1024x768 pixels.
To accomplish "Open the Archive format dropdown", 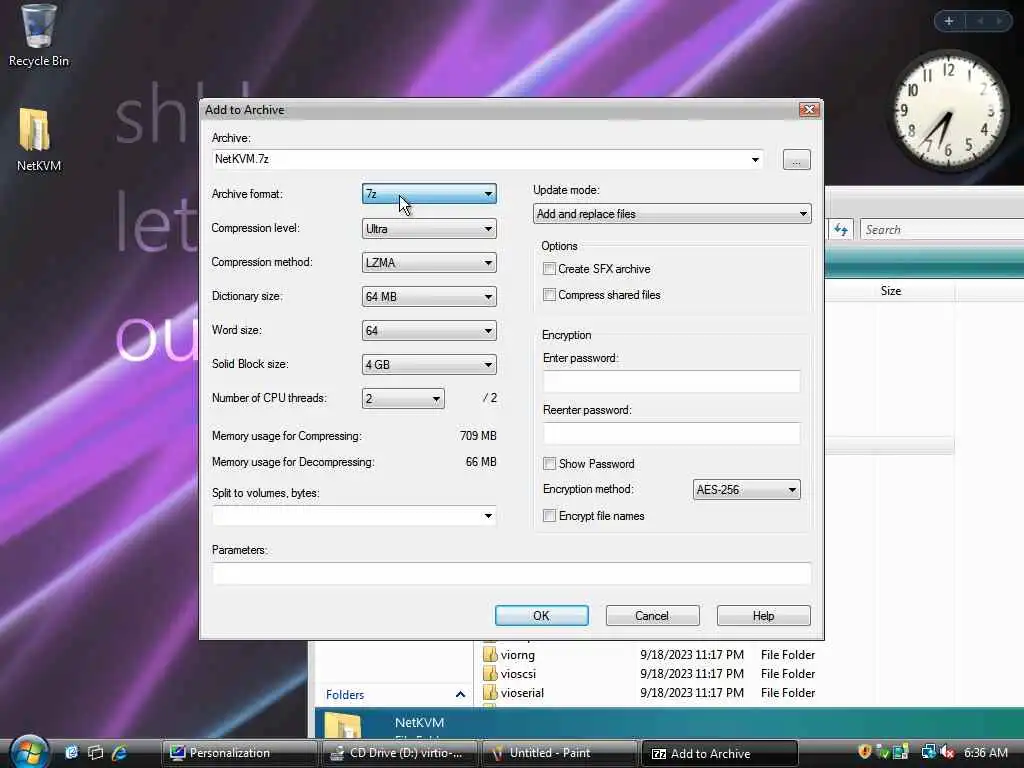I will coord(429,194).
